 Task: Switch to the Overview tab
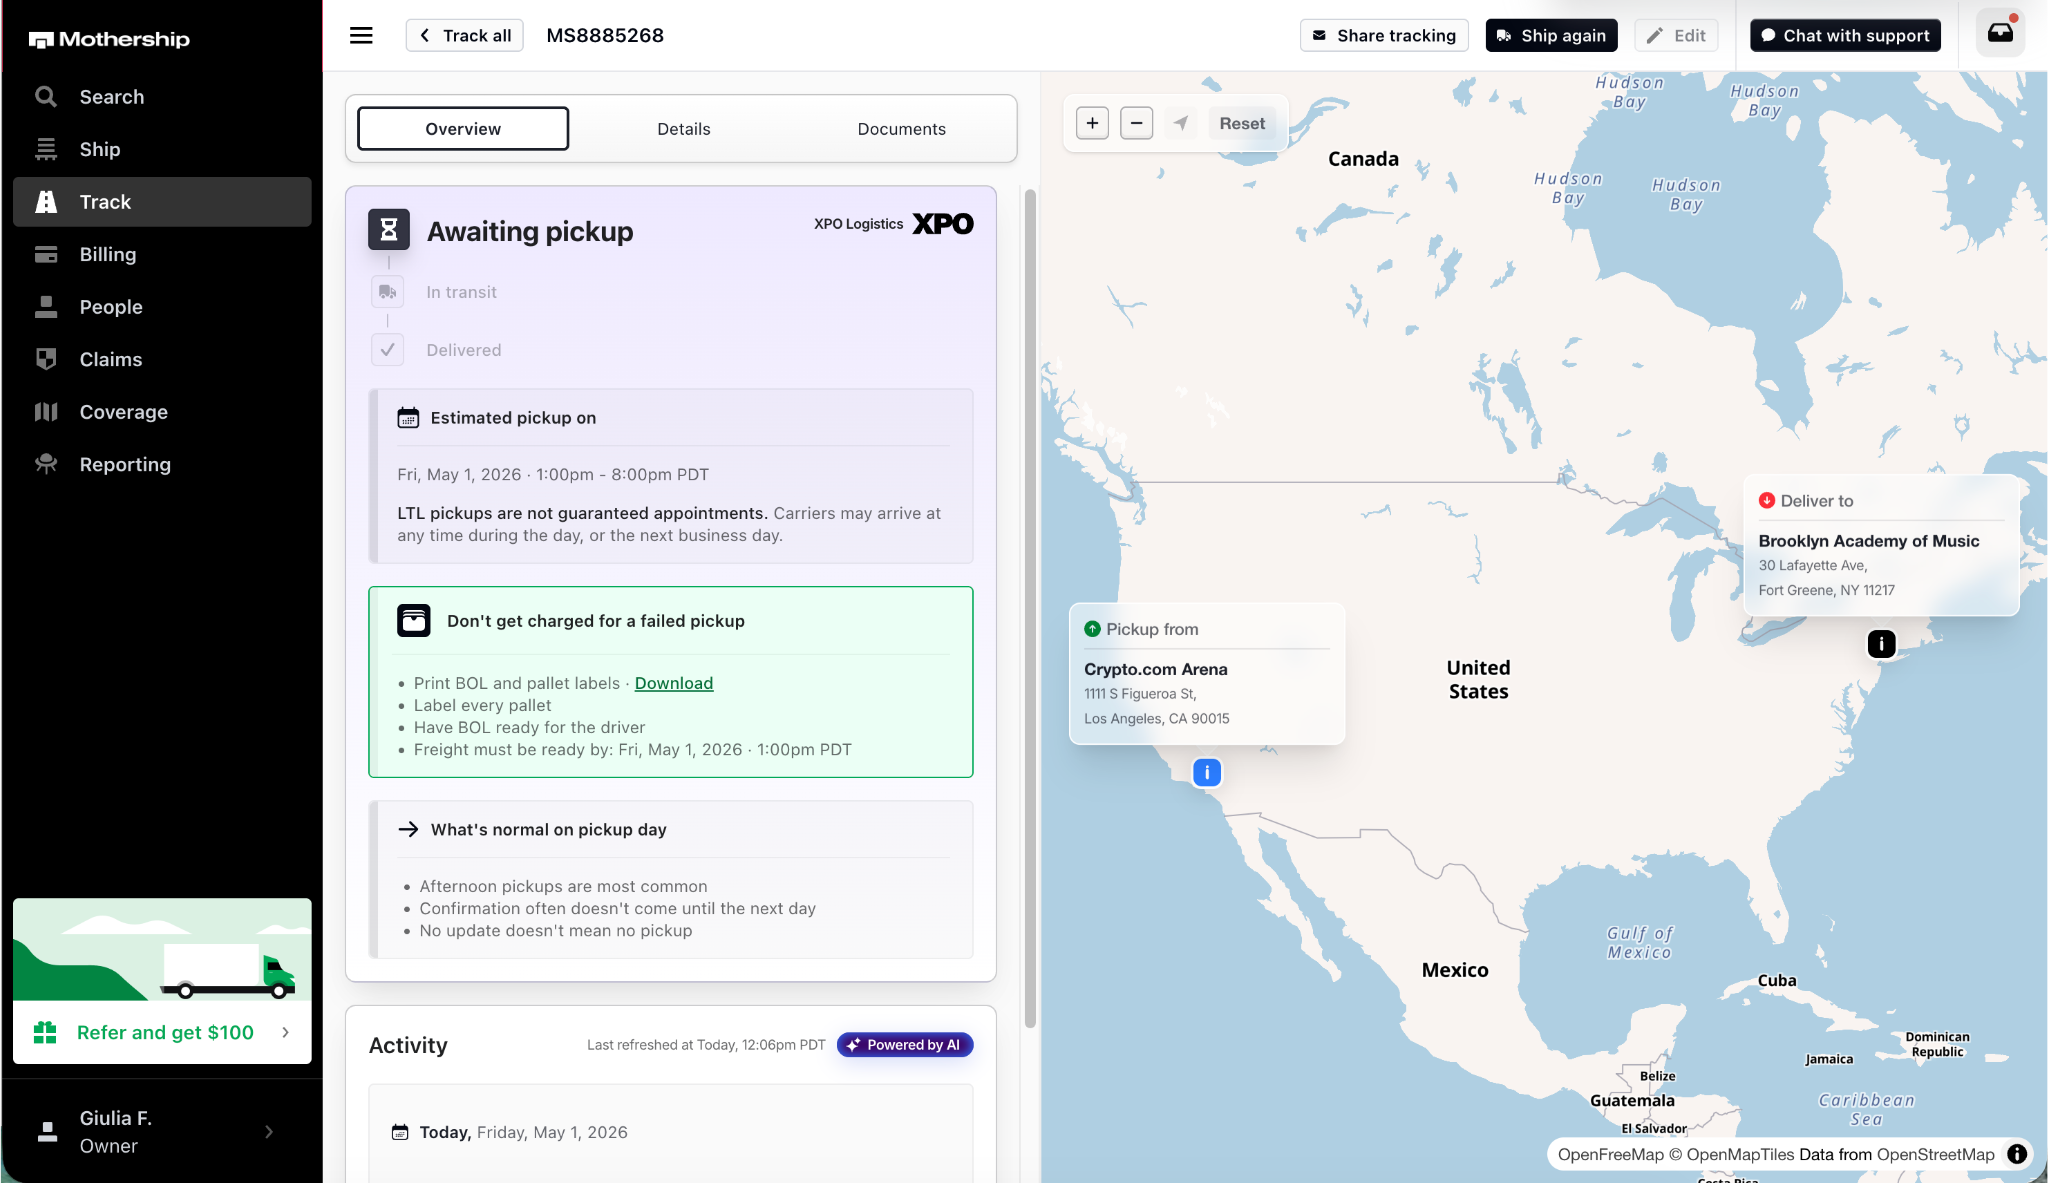tap(463, 129)
